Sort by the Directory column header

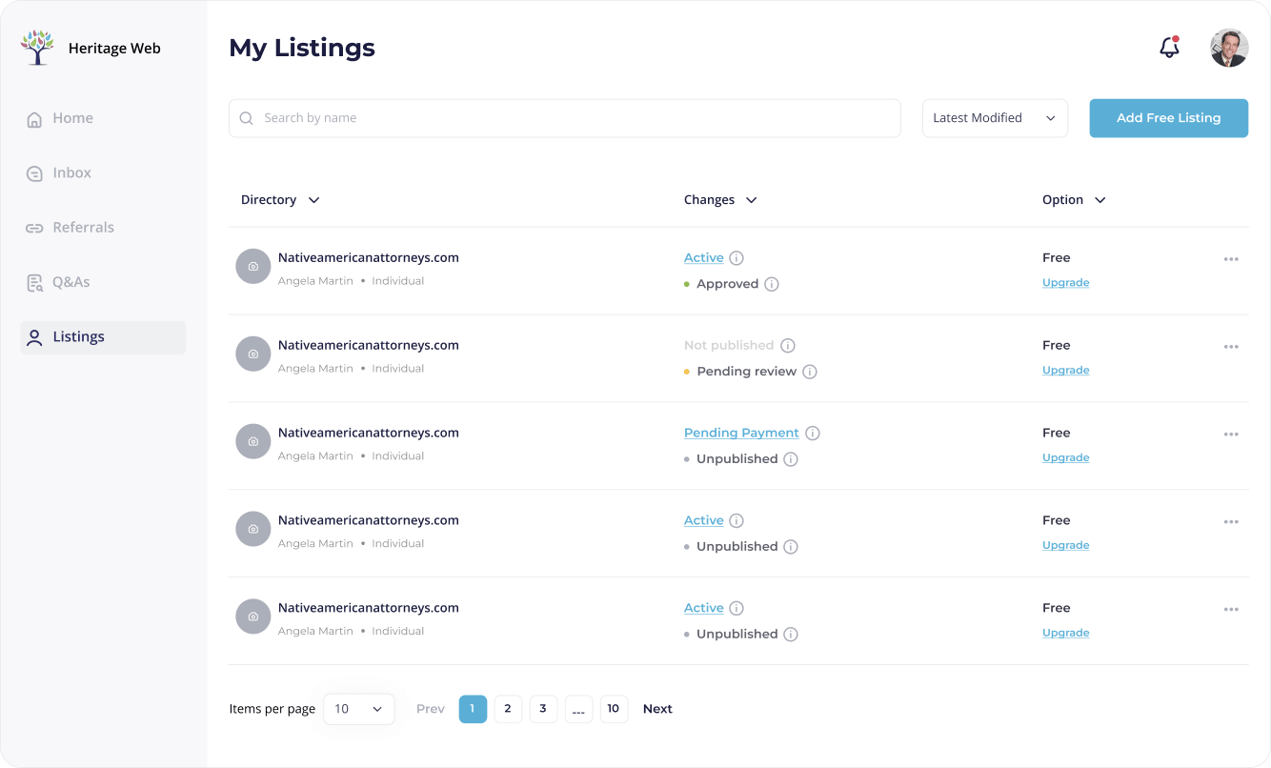280,200
